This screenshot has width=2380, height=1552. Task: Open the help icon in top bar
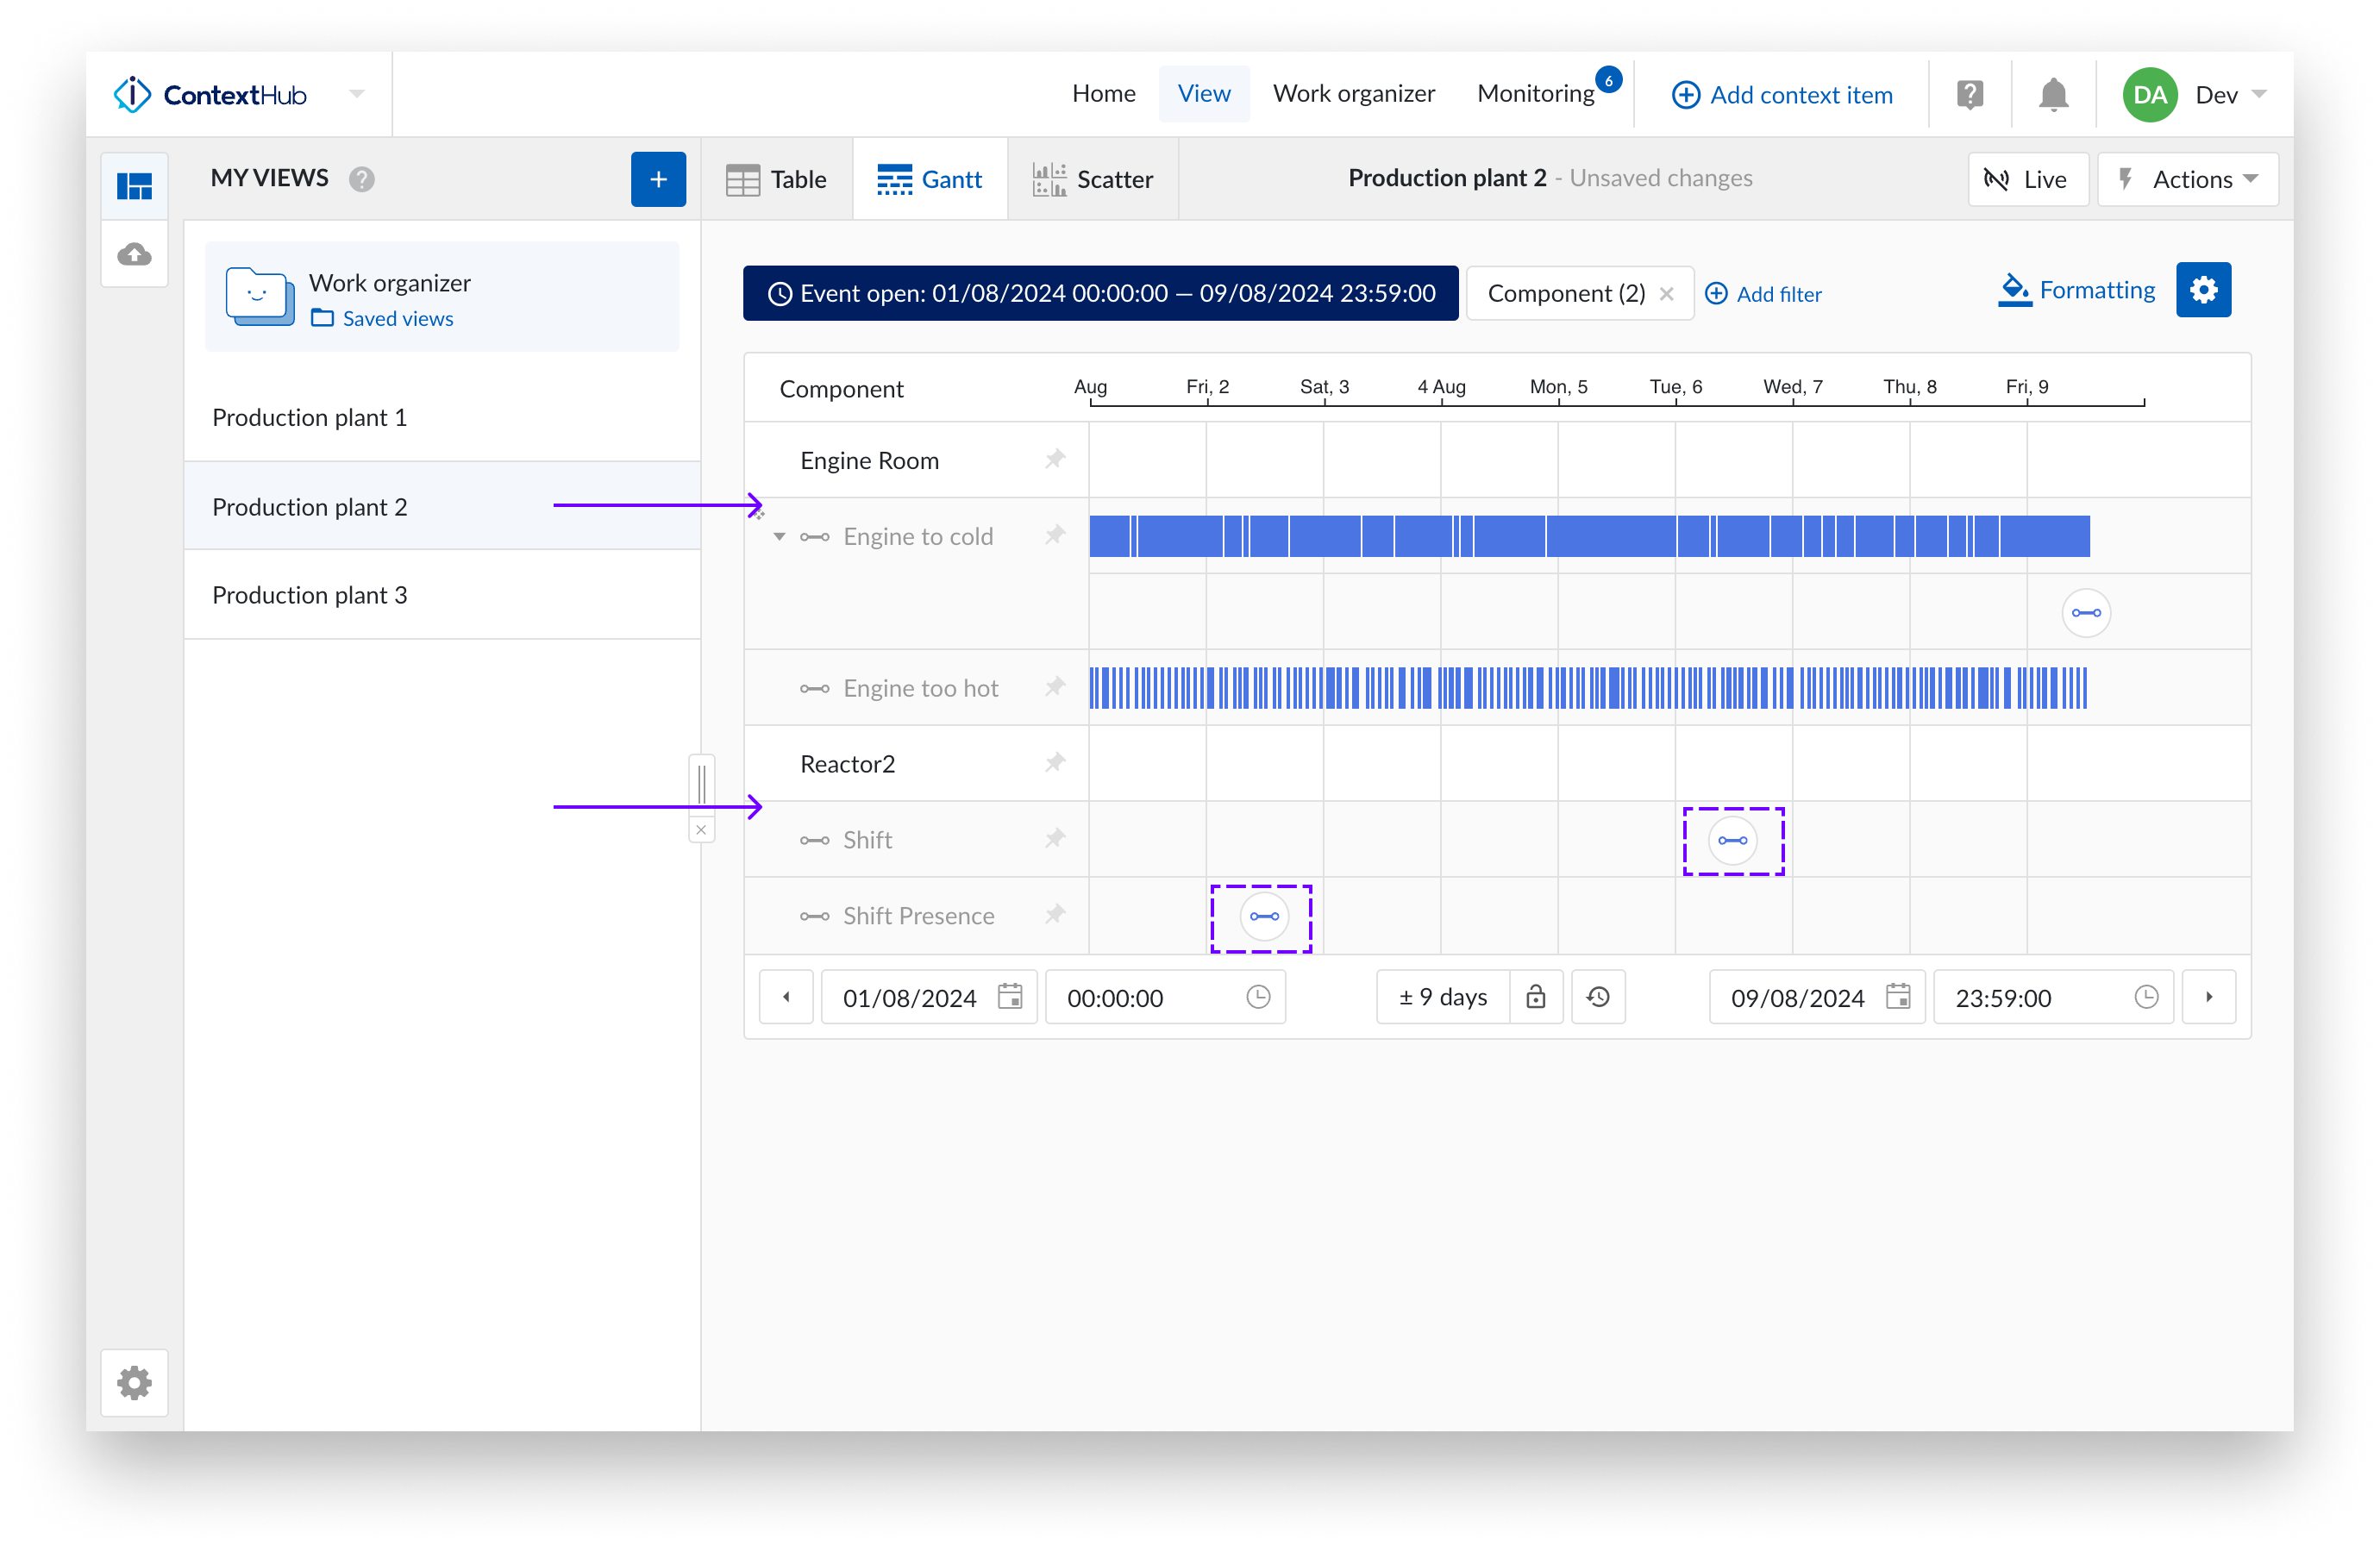pos(1969,95)
